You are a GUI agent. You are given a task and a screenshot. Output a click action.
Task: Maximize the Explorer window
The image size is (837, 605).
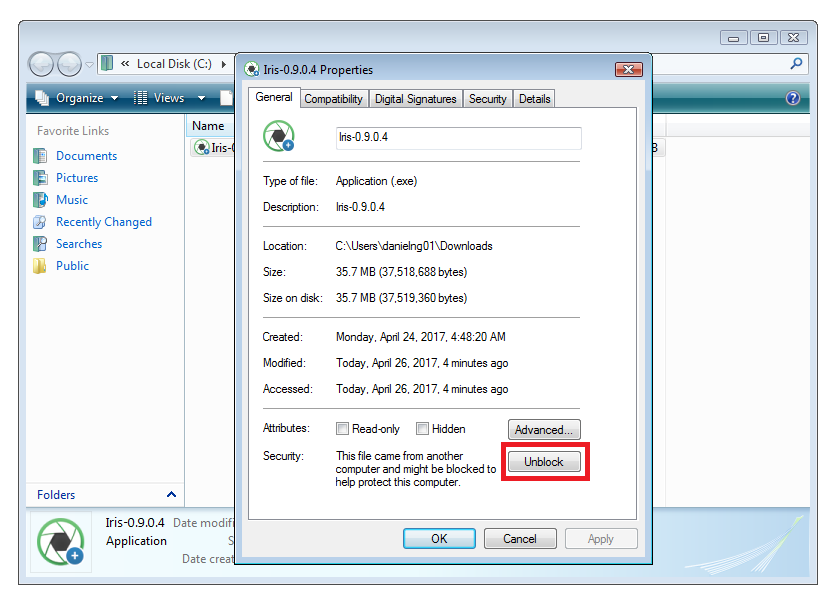[x=763, y=37]
